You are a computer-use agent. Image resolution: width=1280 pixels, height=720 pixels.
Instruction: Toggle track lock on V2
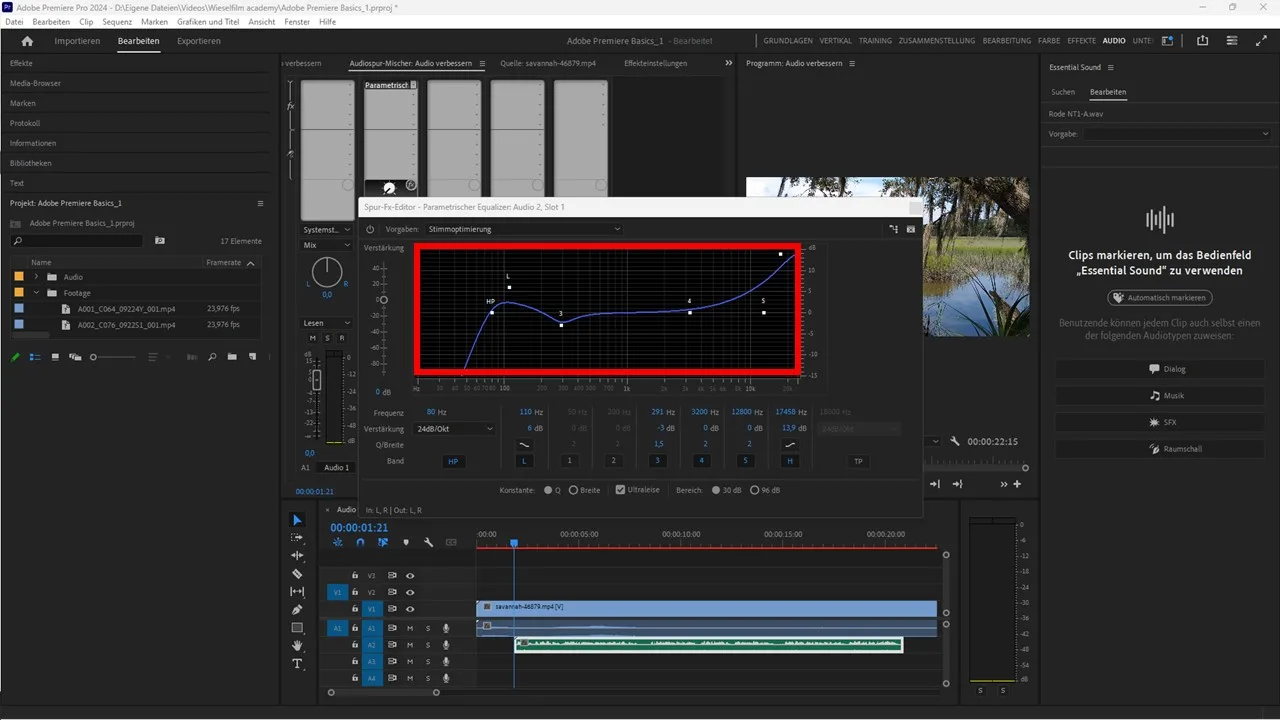click(354, 592)
